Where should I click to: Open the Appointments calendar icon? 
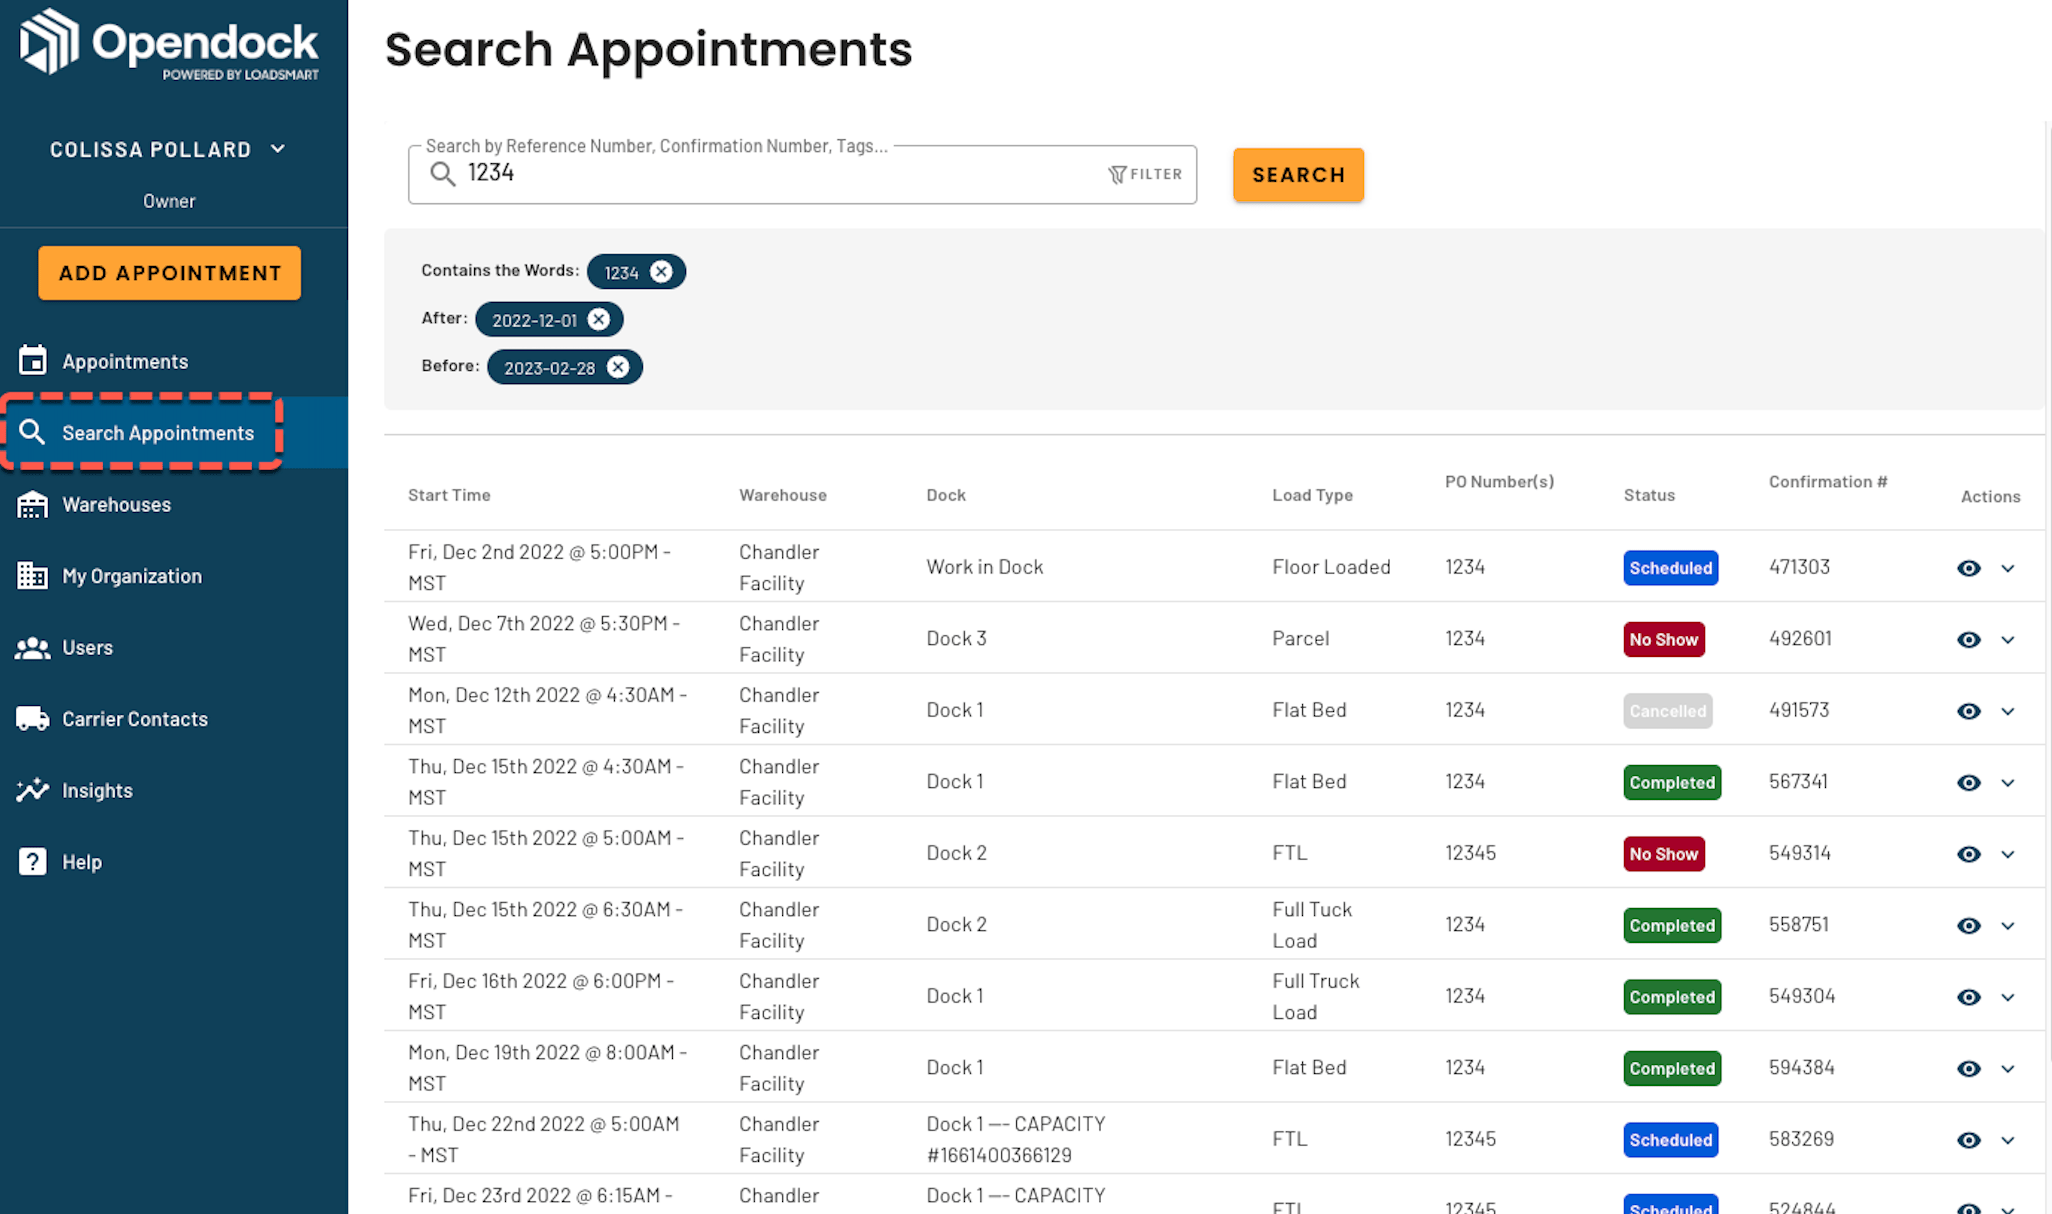32,360
